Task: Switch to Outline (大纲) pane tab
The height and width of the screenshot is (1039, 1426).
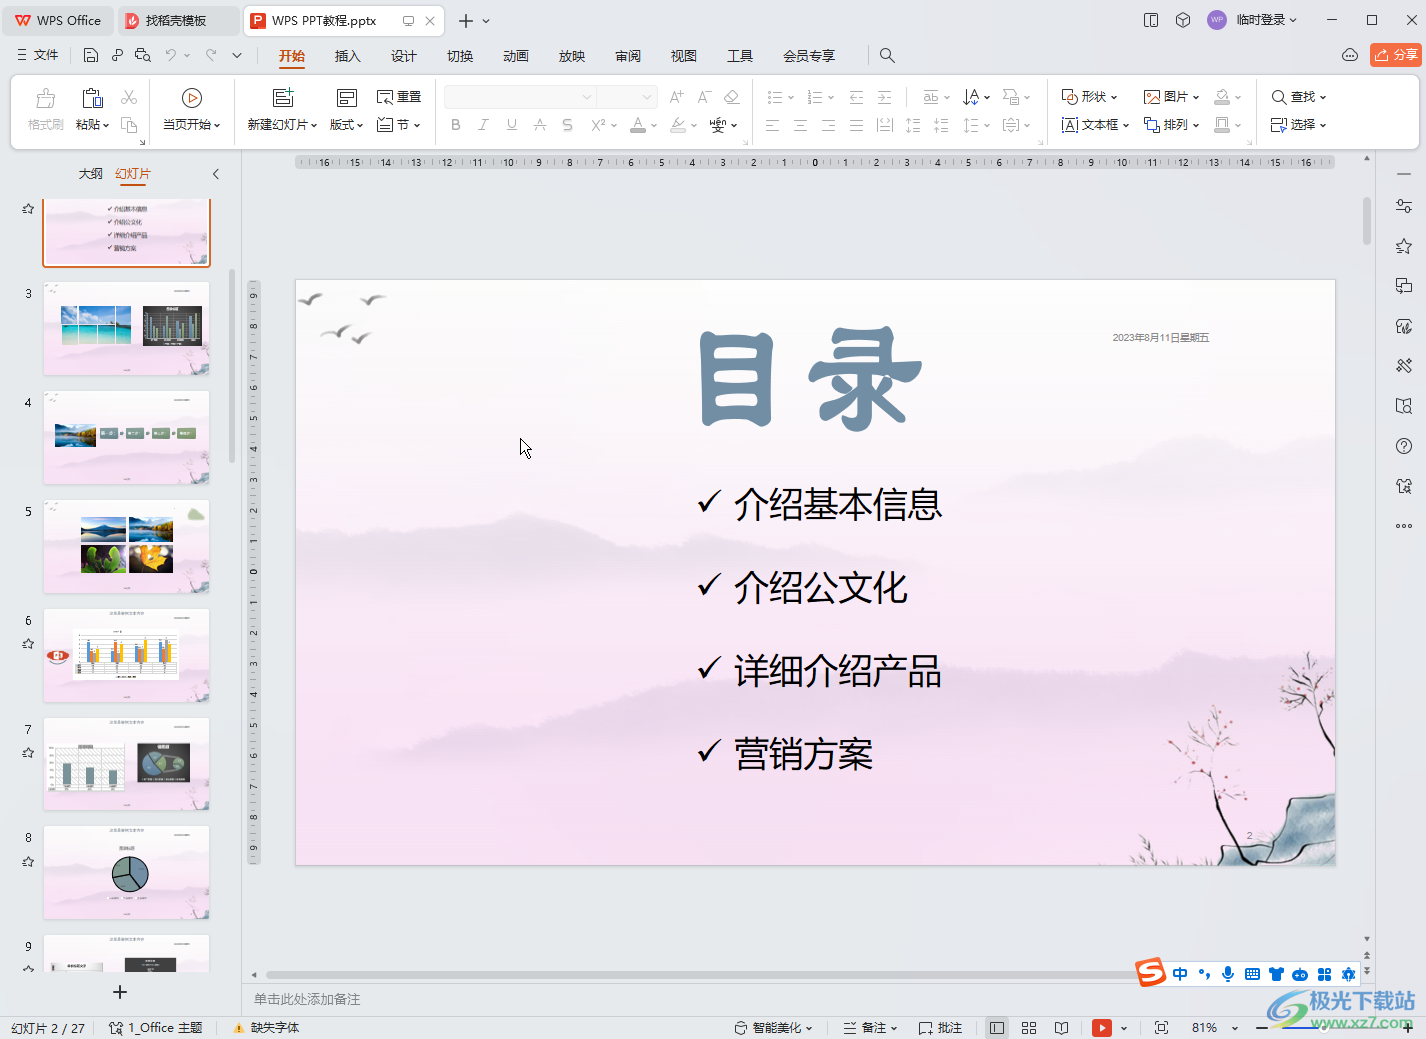Action: (x=90, y=174)
